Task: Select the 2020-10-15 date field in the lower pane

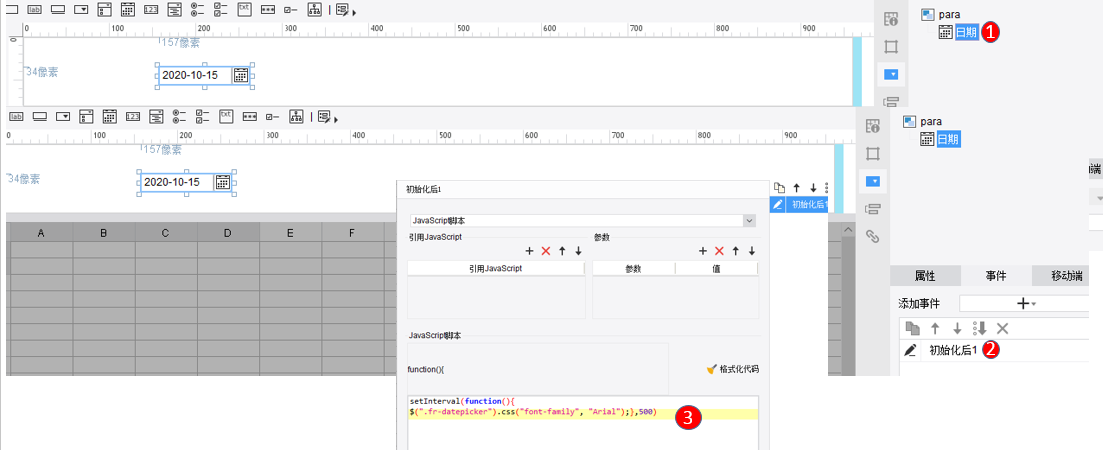Action: pyautogui.click(x=186, y=182)
